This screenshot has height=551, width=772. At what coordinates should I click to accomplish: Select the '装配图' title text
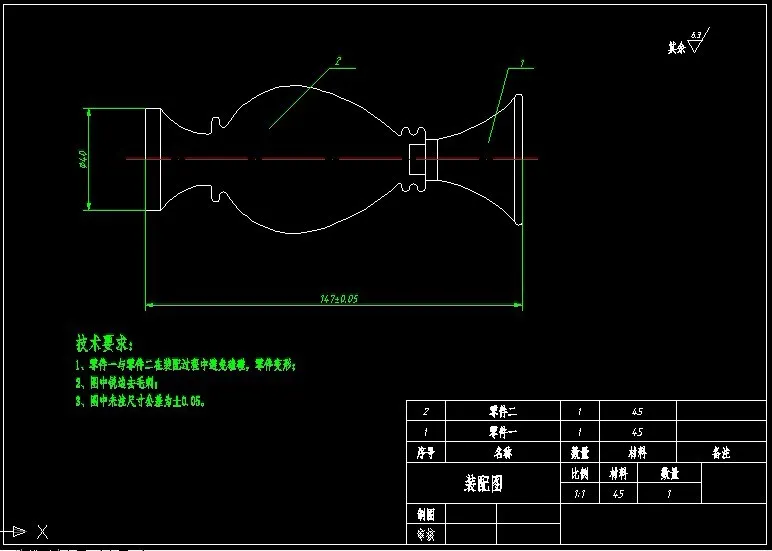click(483, 484)
